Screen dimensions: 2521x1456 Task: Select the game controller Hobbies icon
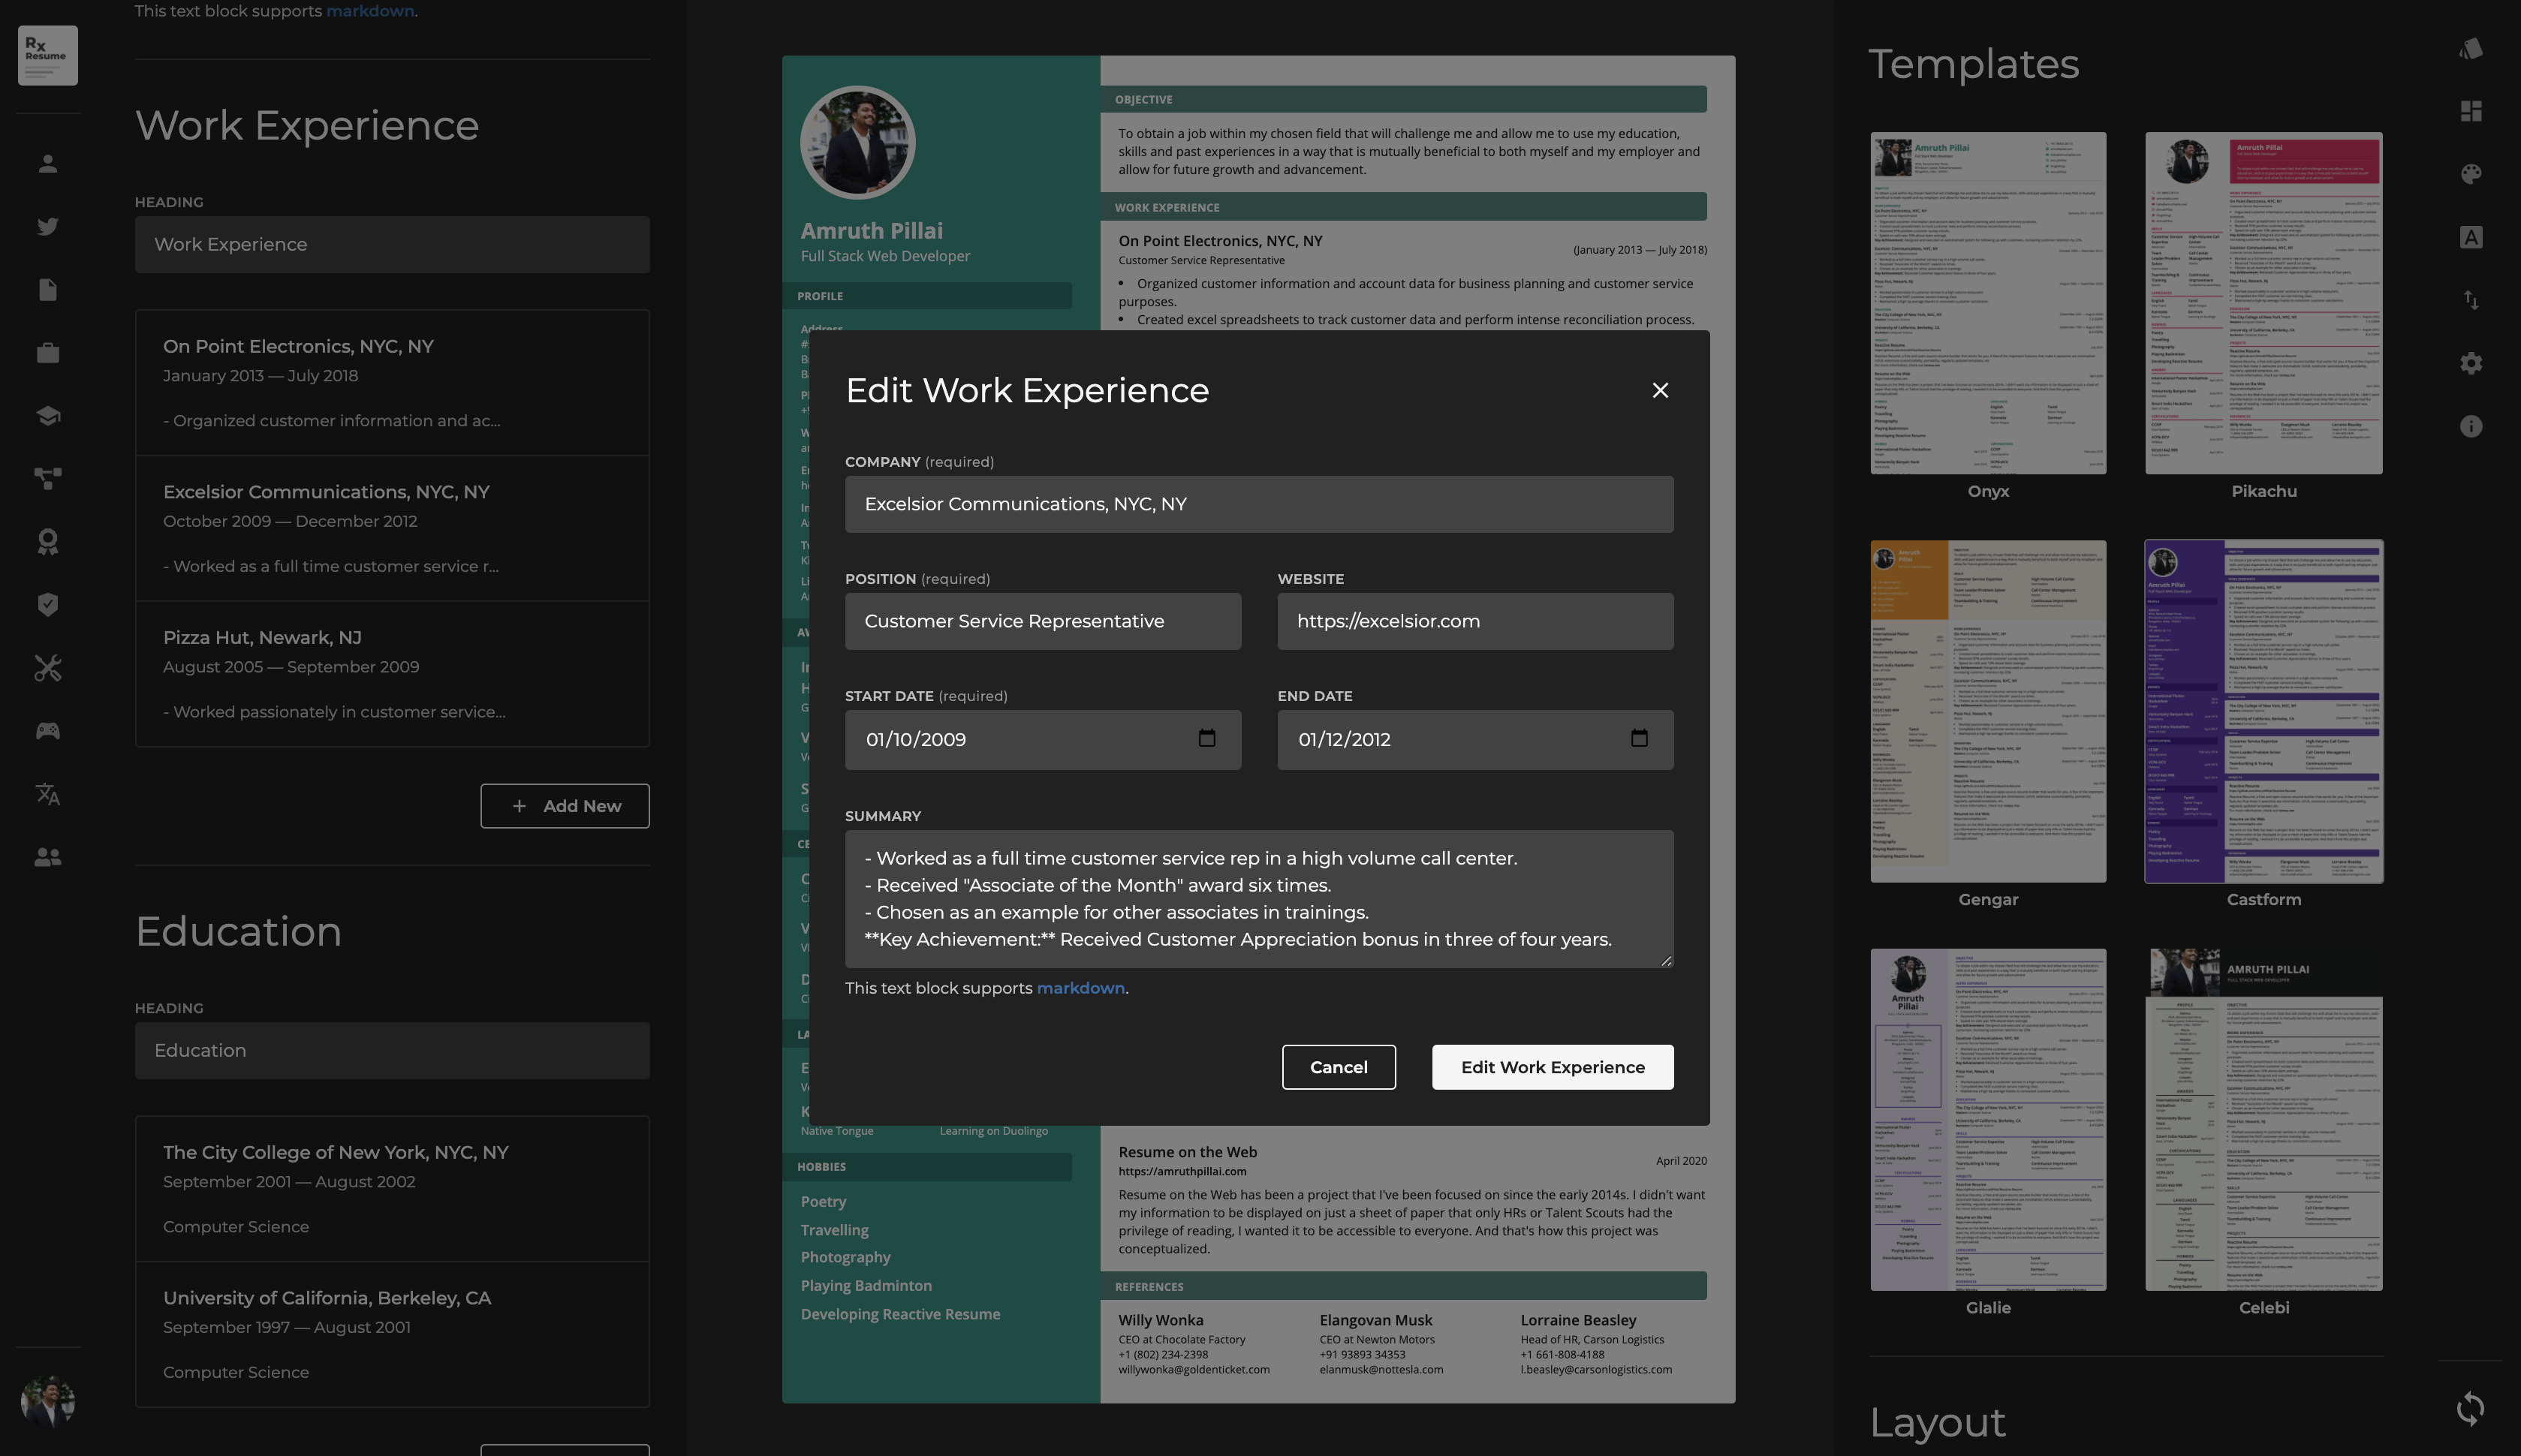coord(47,731)
